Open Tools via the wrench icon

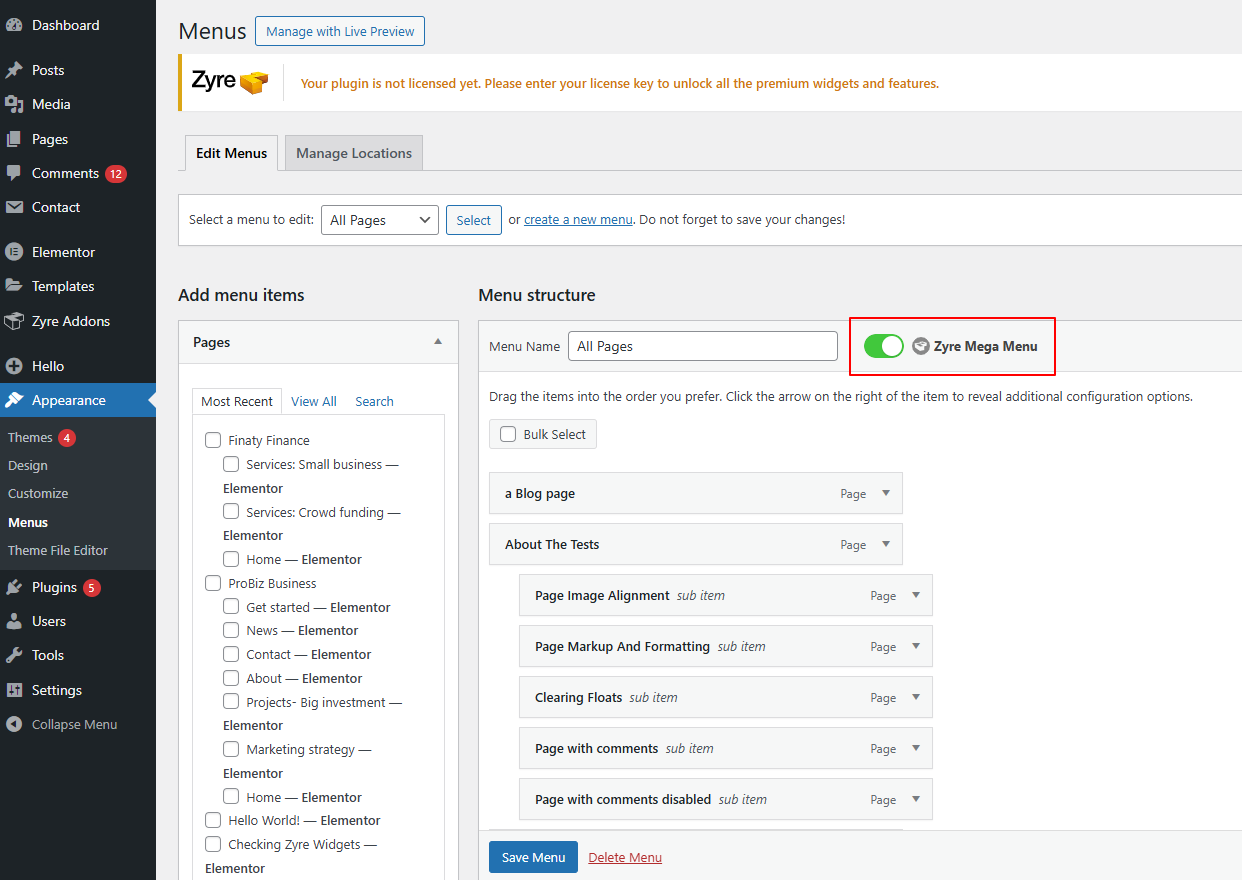click(x=14, y=655)
